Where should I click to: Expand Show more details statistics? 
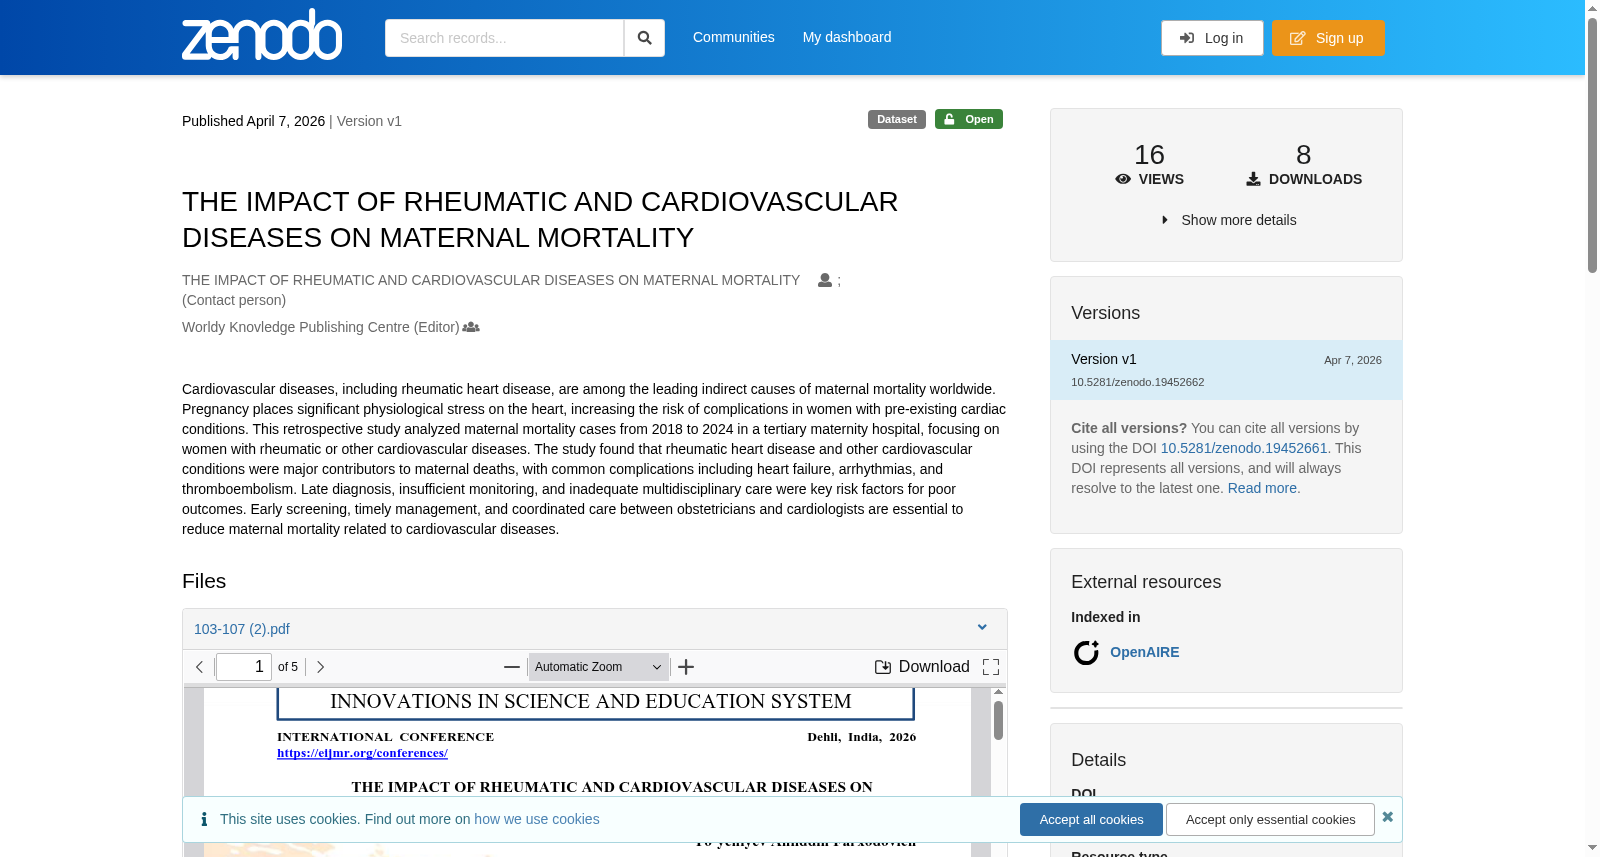1228,220
